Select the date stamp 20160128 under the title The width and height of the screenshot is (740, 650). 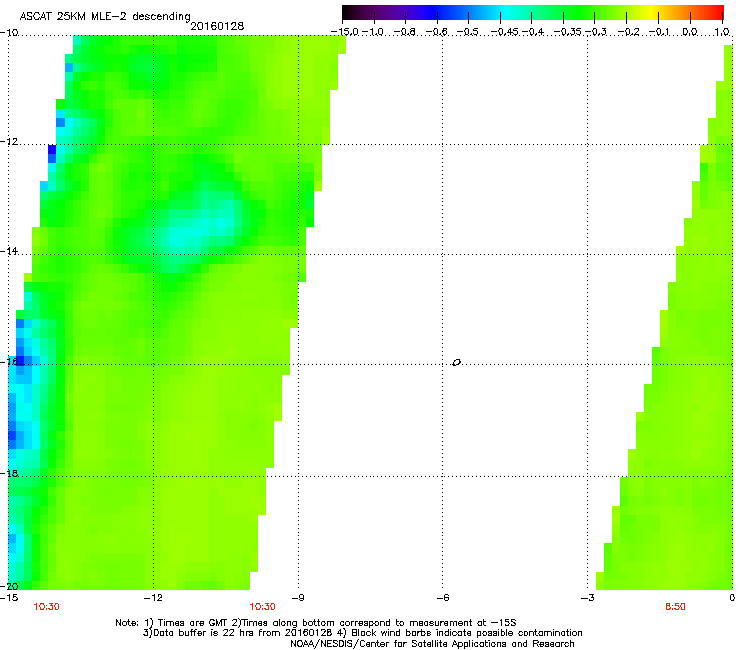click(217, 26)
